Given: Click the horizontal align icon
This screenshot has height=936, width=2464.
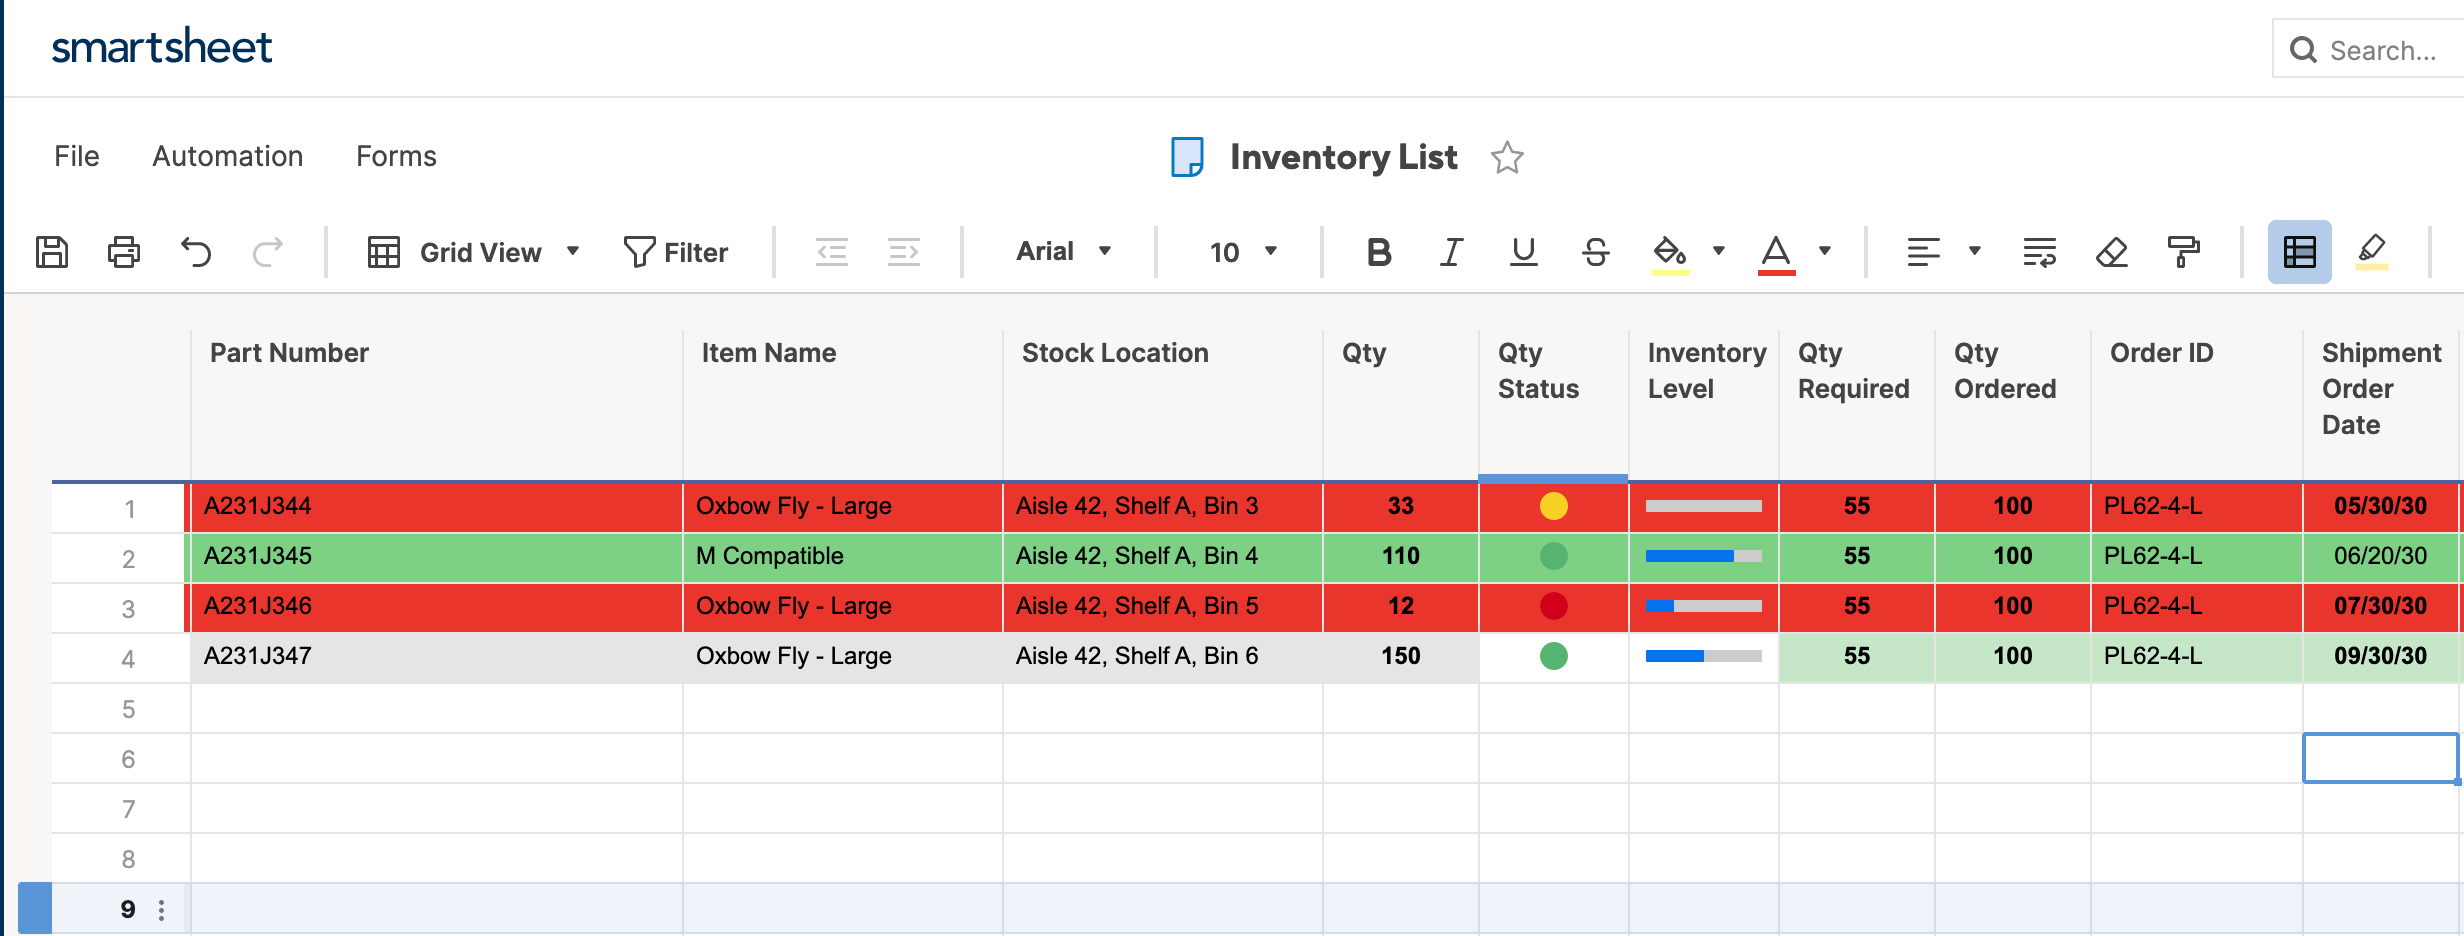Looking at the screenshot, I should (x=1923, y=252).
